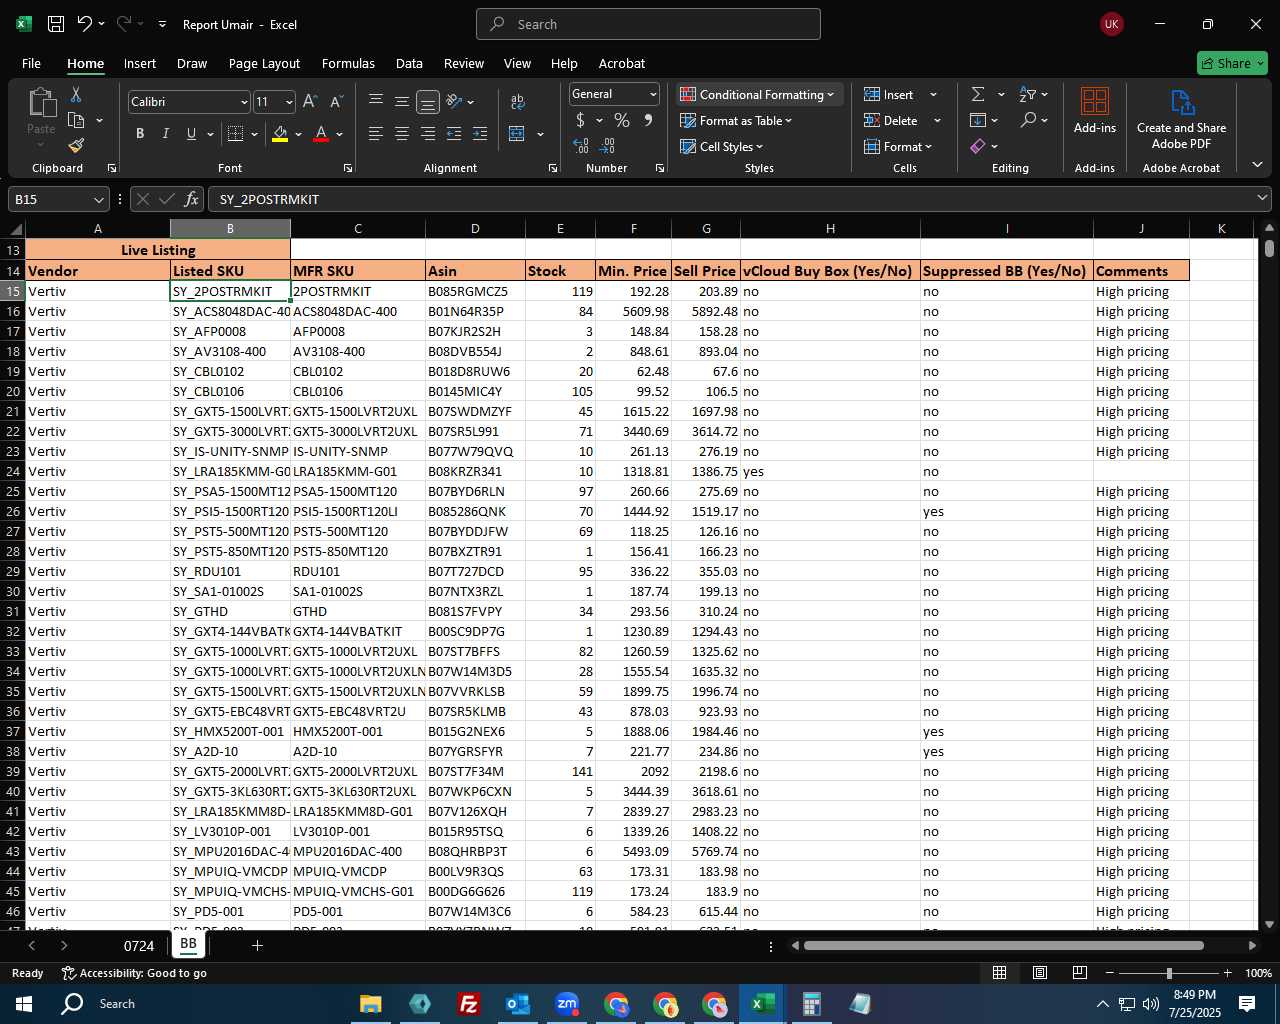Click the Search box in title bar

648,24
